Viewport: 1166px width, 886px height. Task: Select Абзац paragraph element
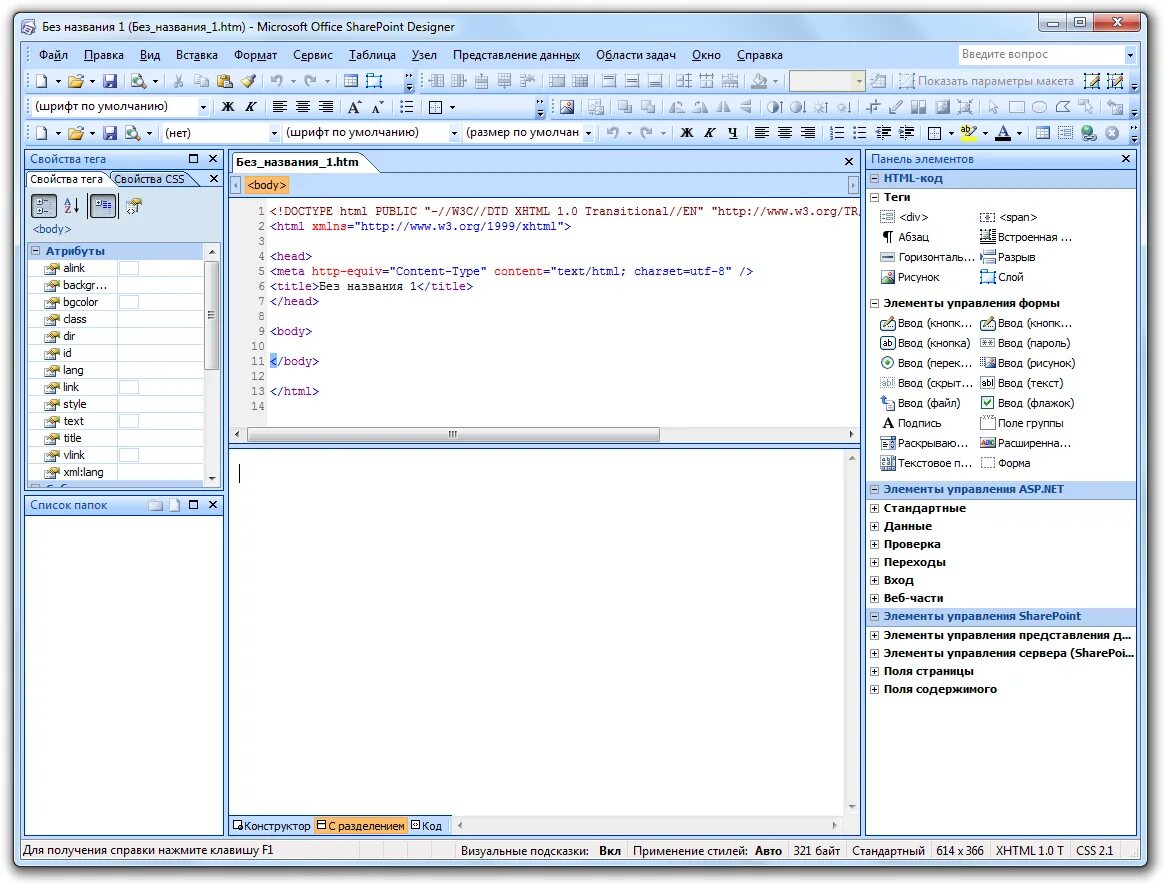point(905,237)
